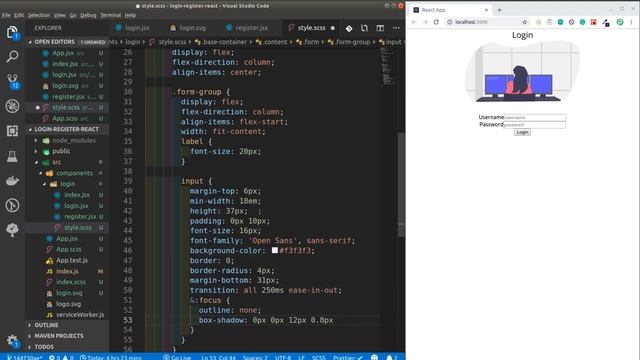Open the Manage gear menu

click(x=12, y=340)
